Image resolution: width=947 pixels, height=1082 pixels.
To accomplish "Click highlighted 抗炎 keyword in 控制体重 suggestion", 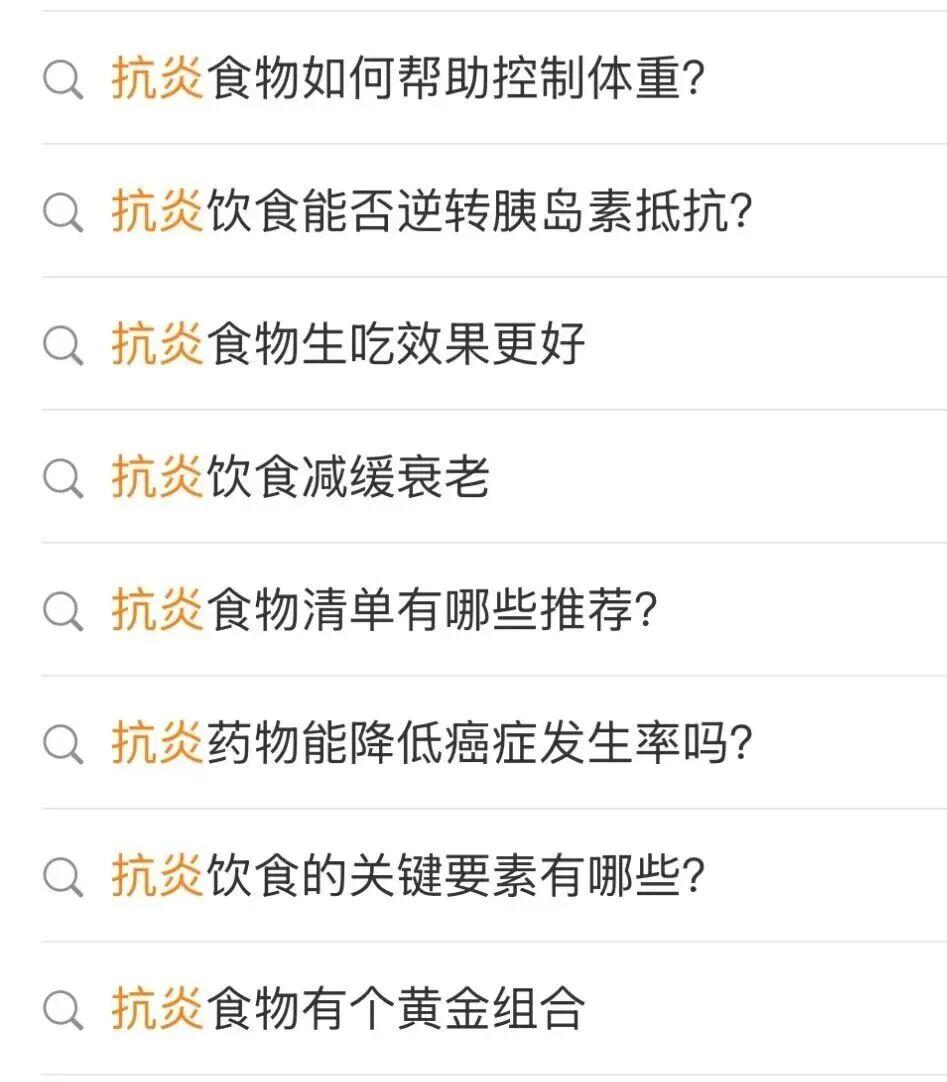I will point(157,79).
